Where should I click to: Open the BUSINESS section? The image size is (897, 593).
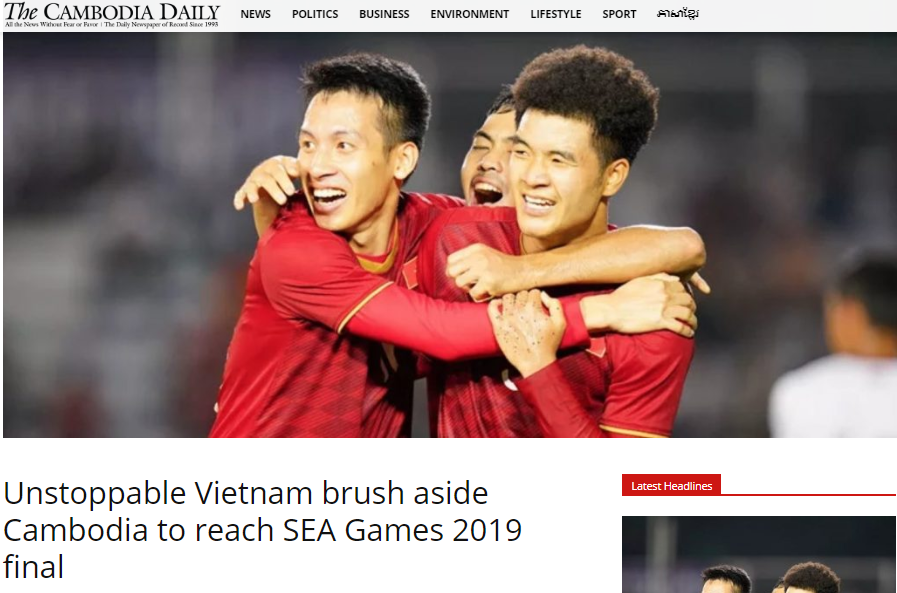coord(384,14)
